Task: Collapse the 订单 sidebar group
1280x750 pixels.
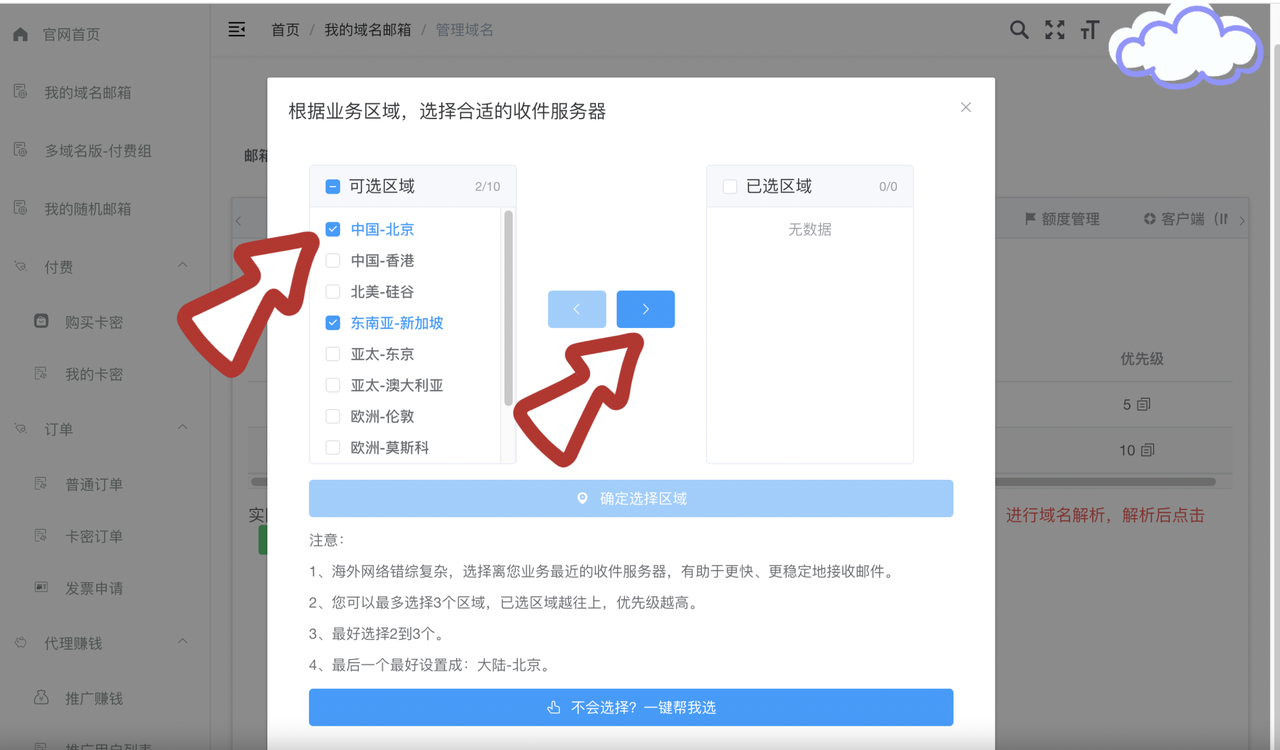Action: (182, 428)
